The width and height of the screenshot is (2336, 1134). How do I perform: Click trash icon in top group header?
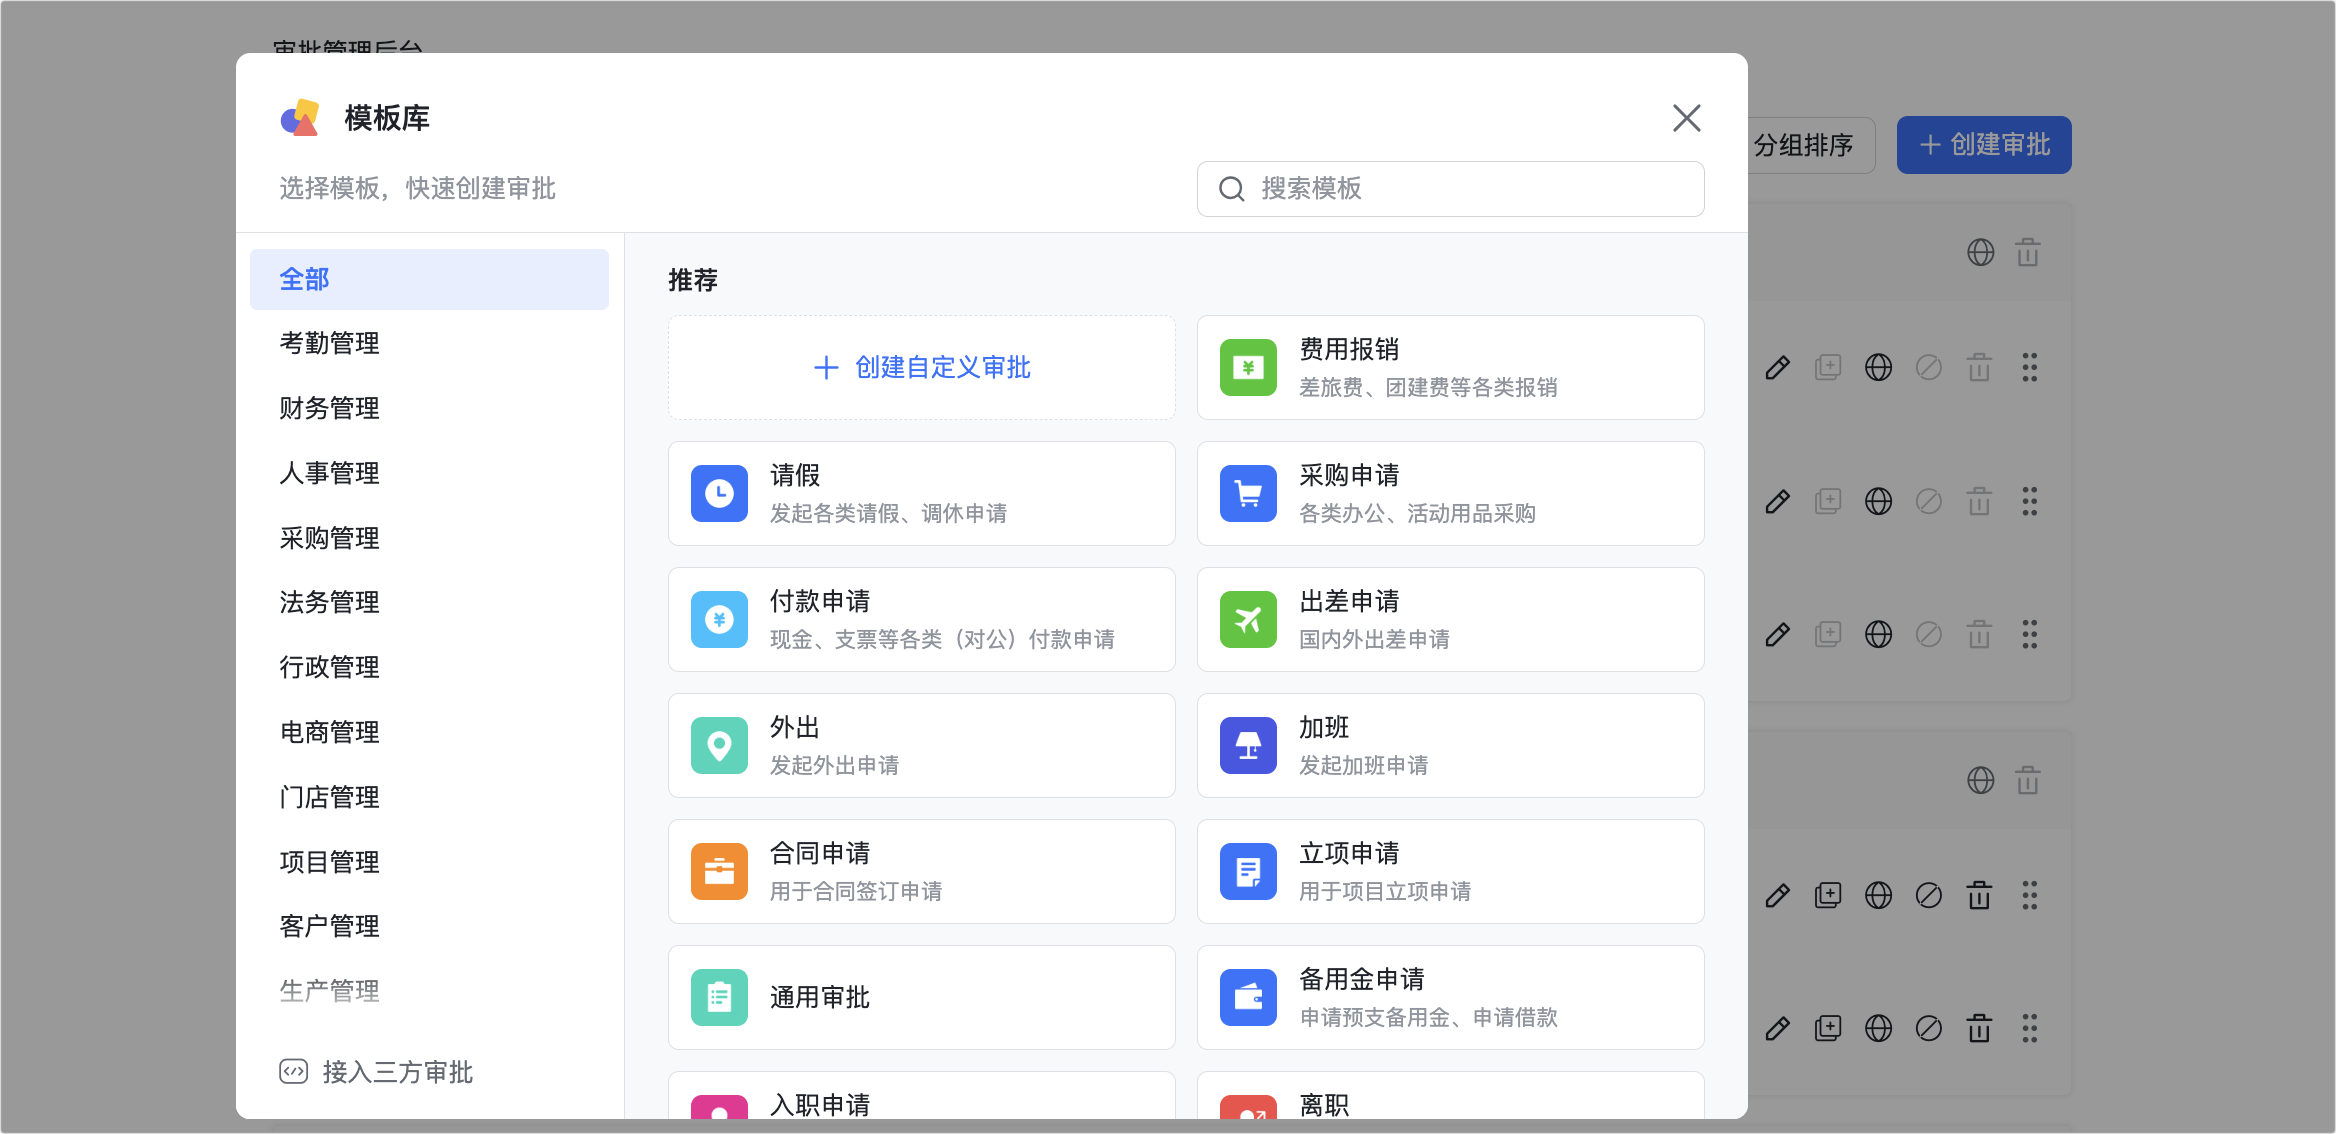click(x=2028, y=252)
